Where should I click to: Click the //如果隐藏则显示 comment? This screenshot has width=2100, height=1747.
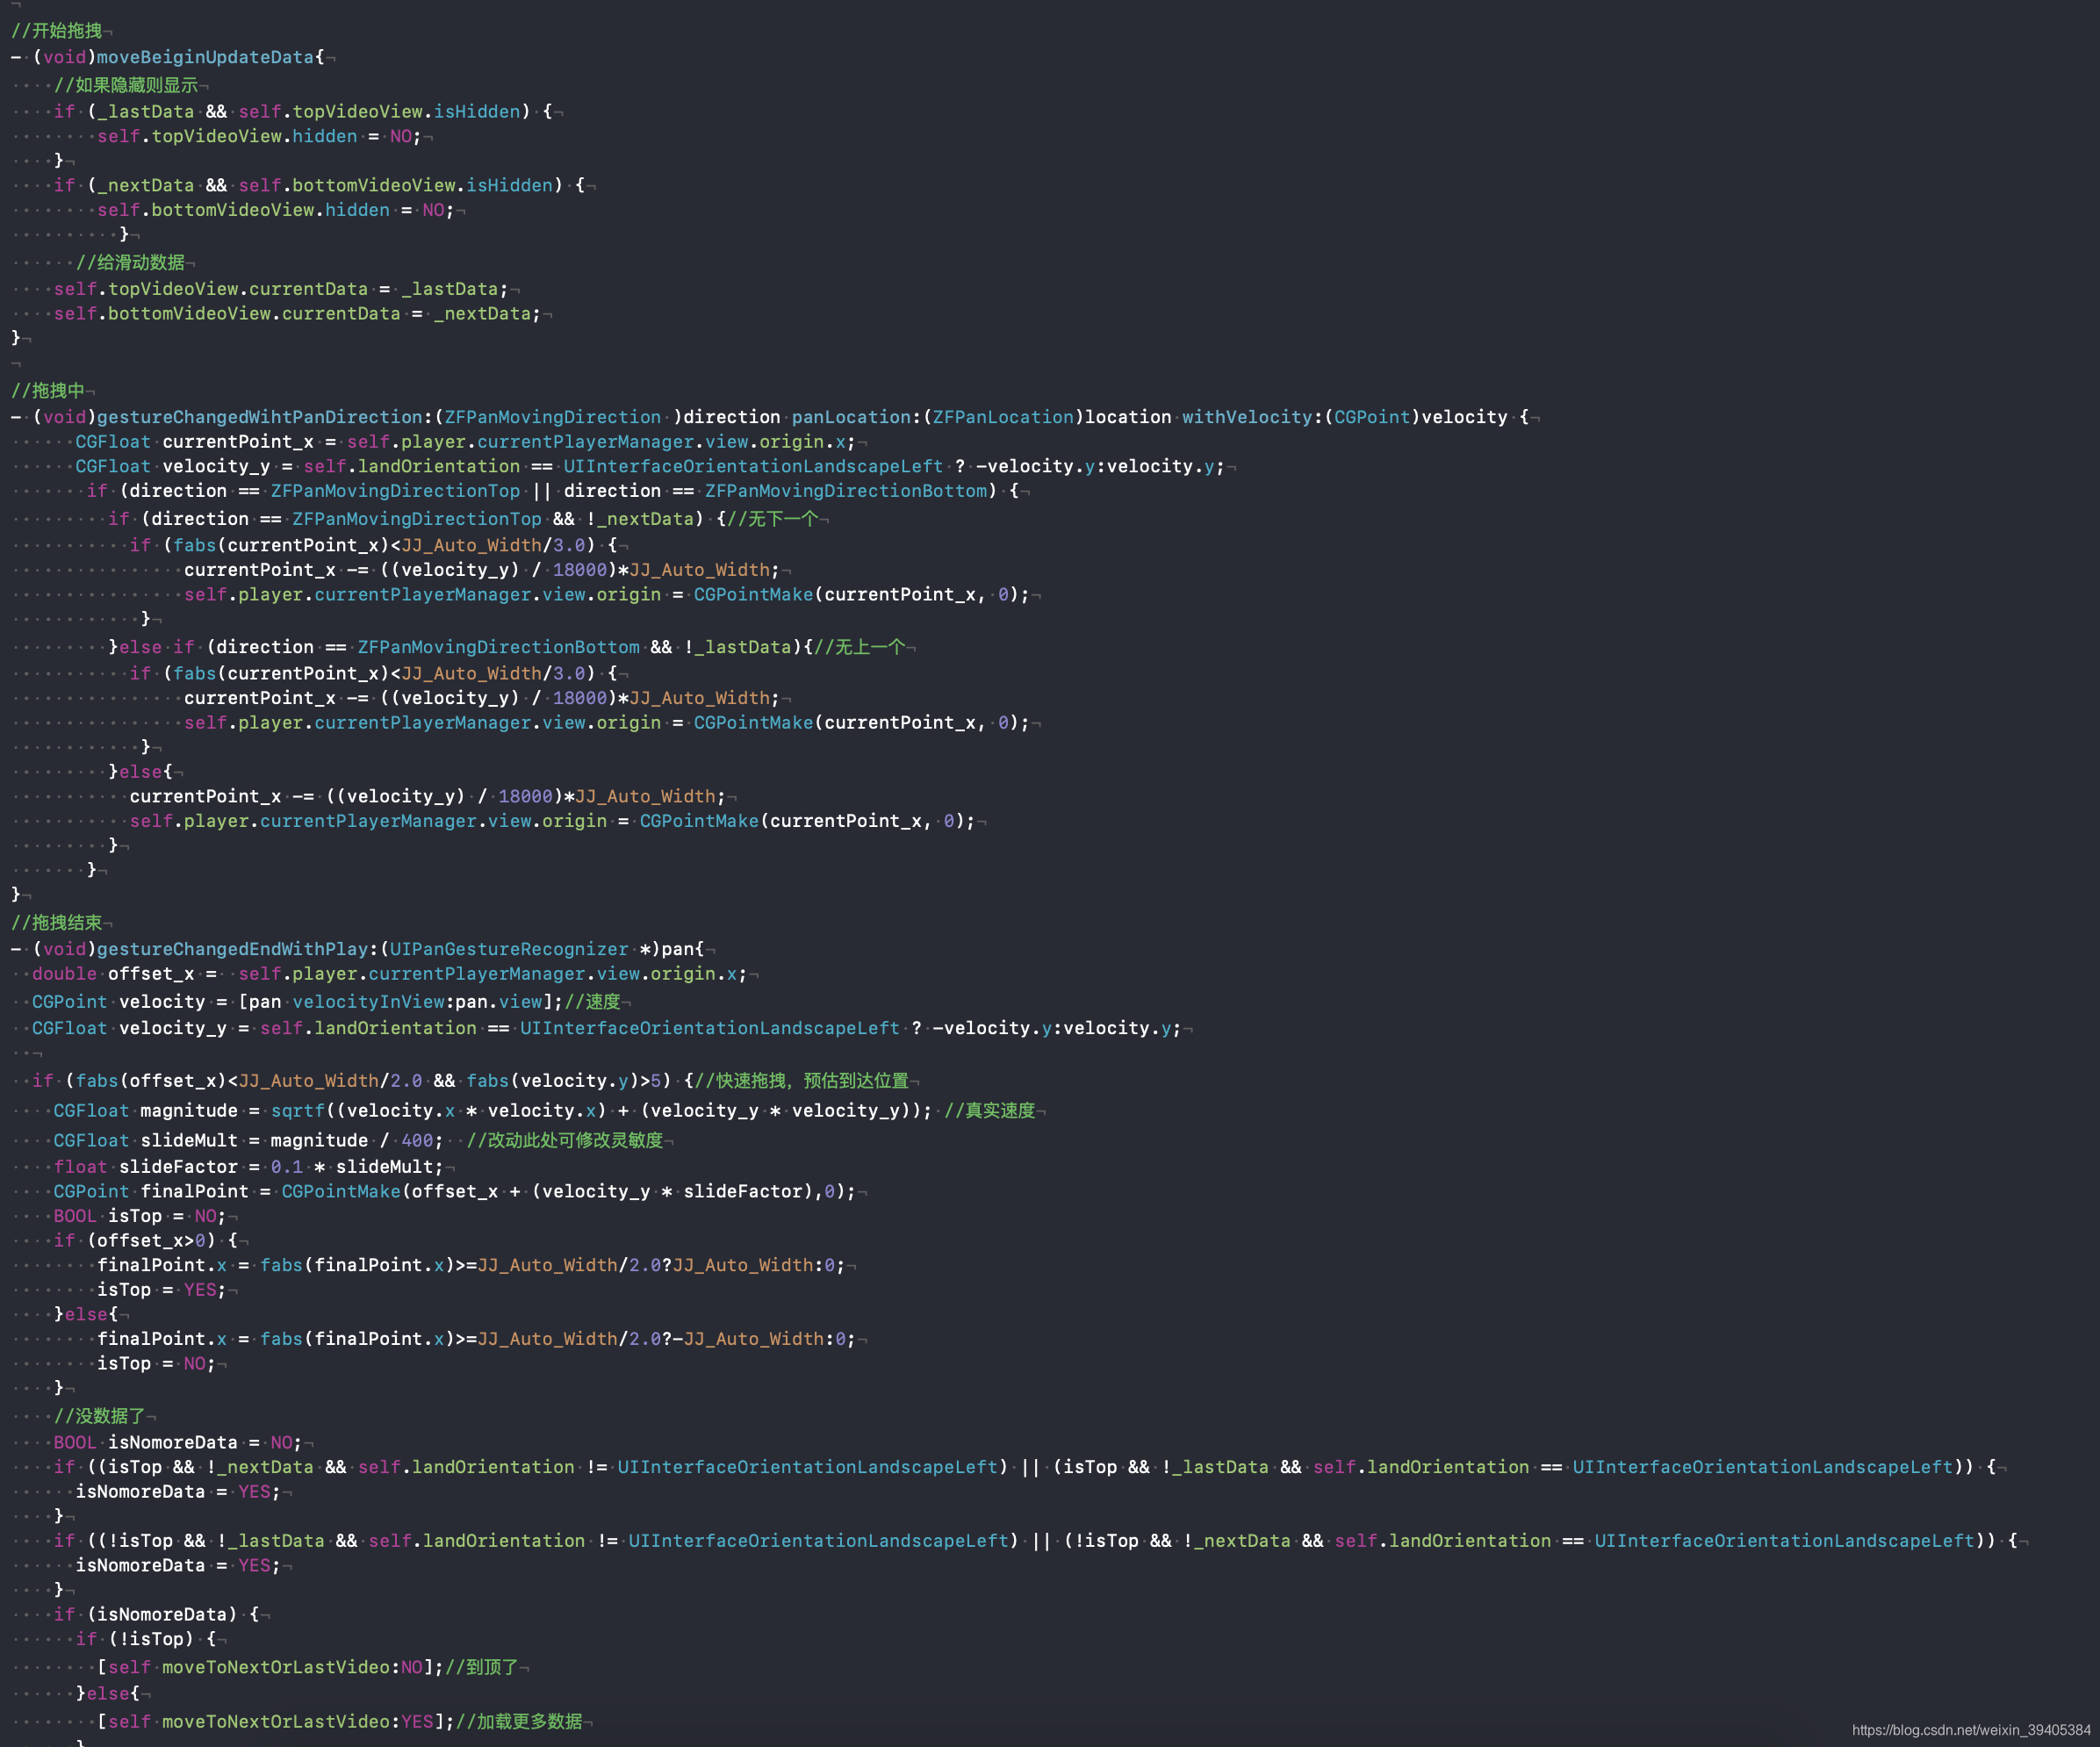(127, 85)
